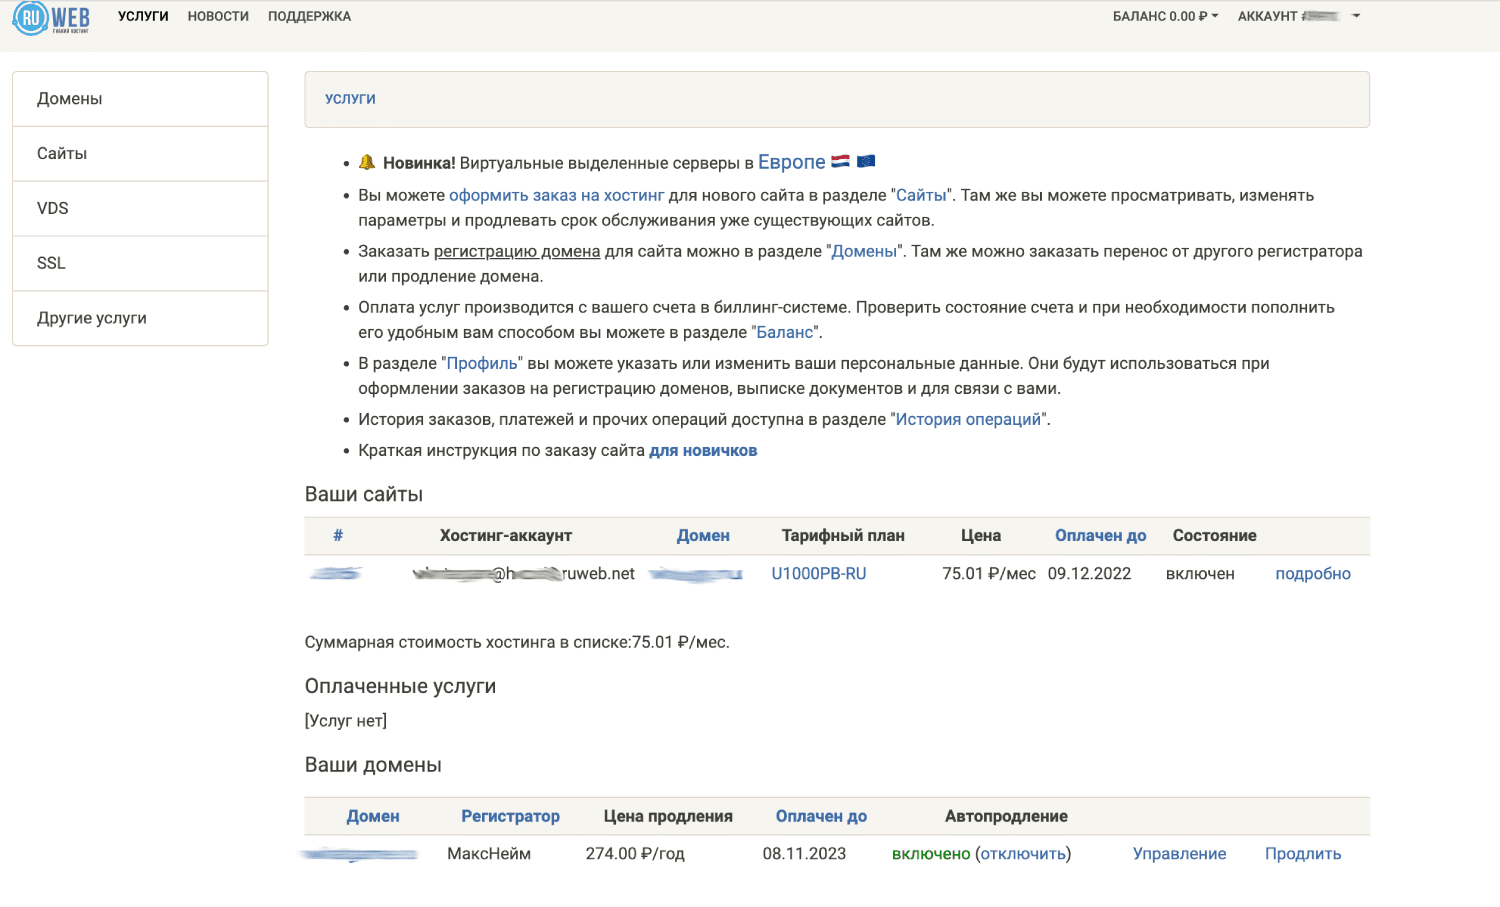Click Управление for the domain

pos(1179,854)
